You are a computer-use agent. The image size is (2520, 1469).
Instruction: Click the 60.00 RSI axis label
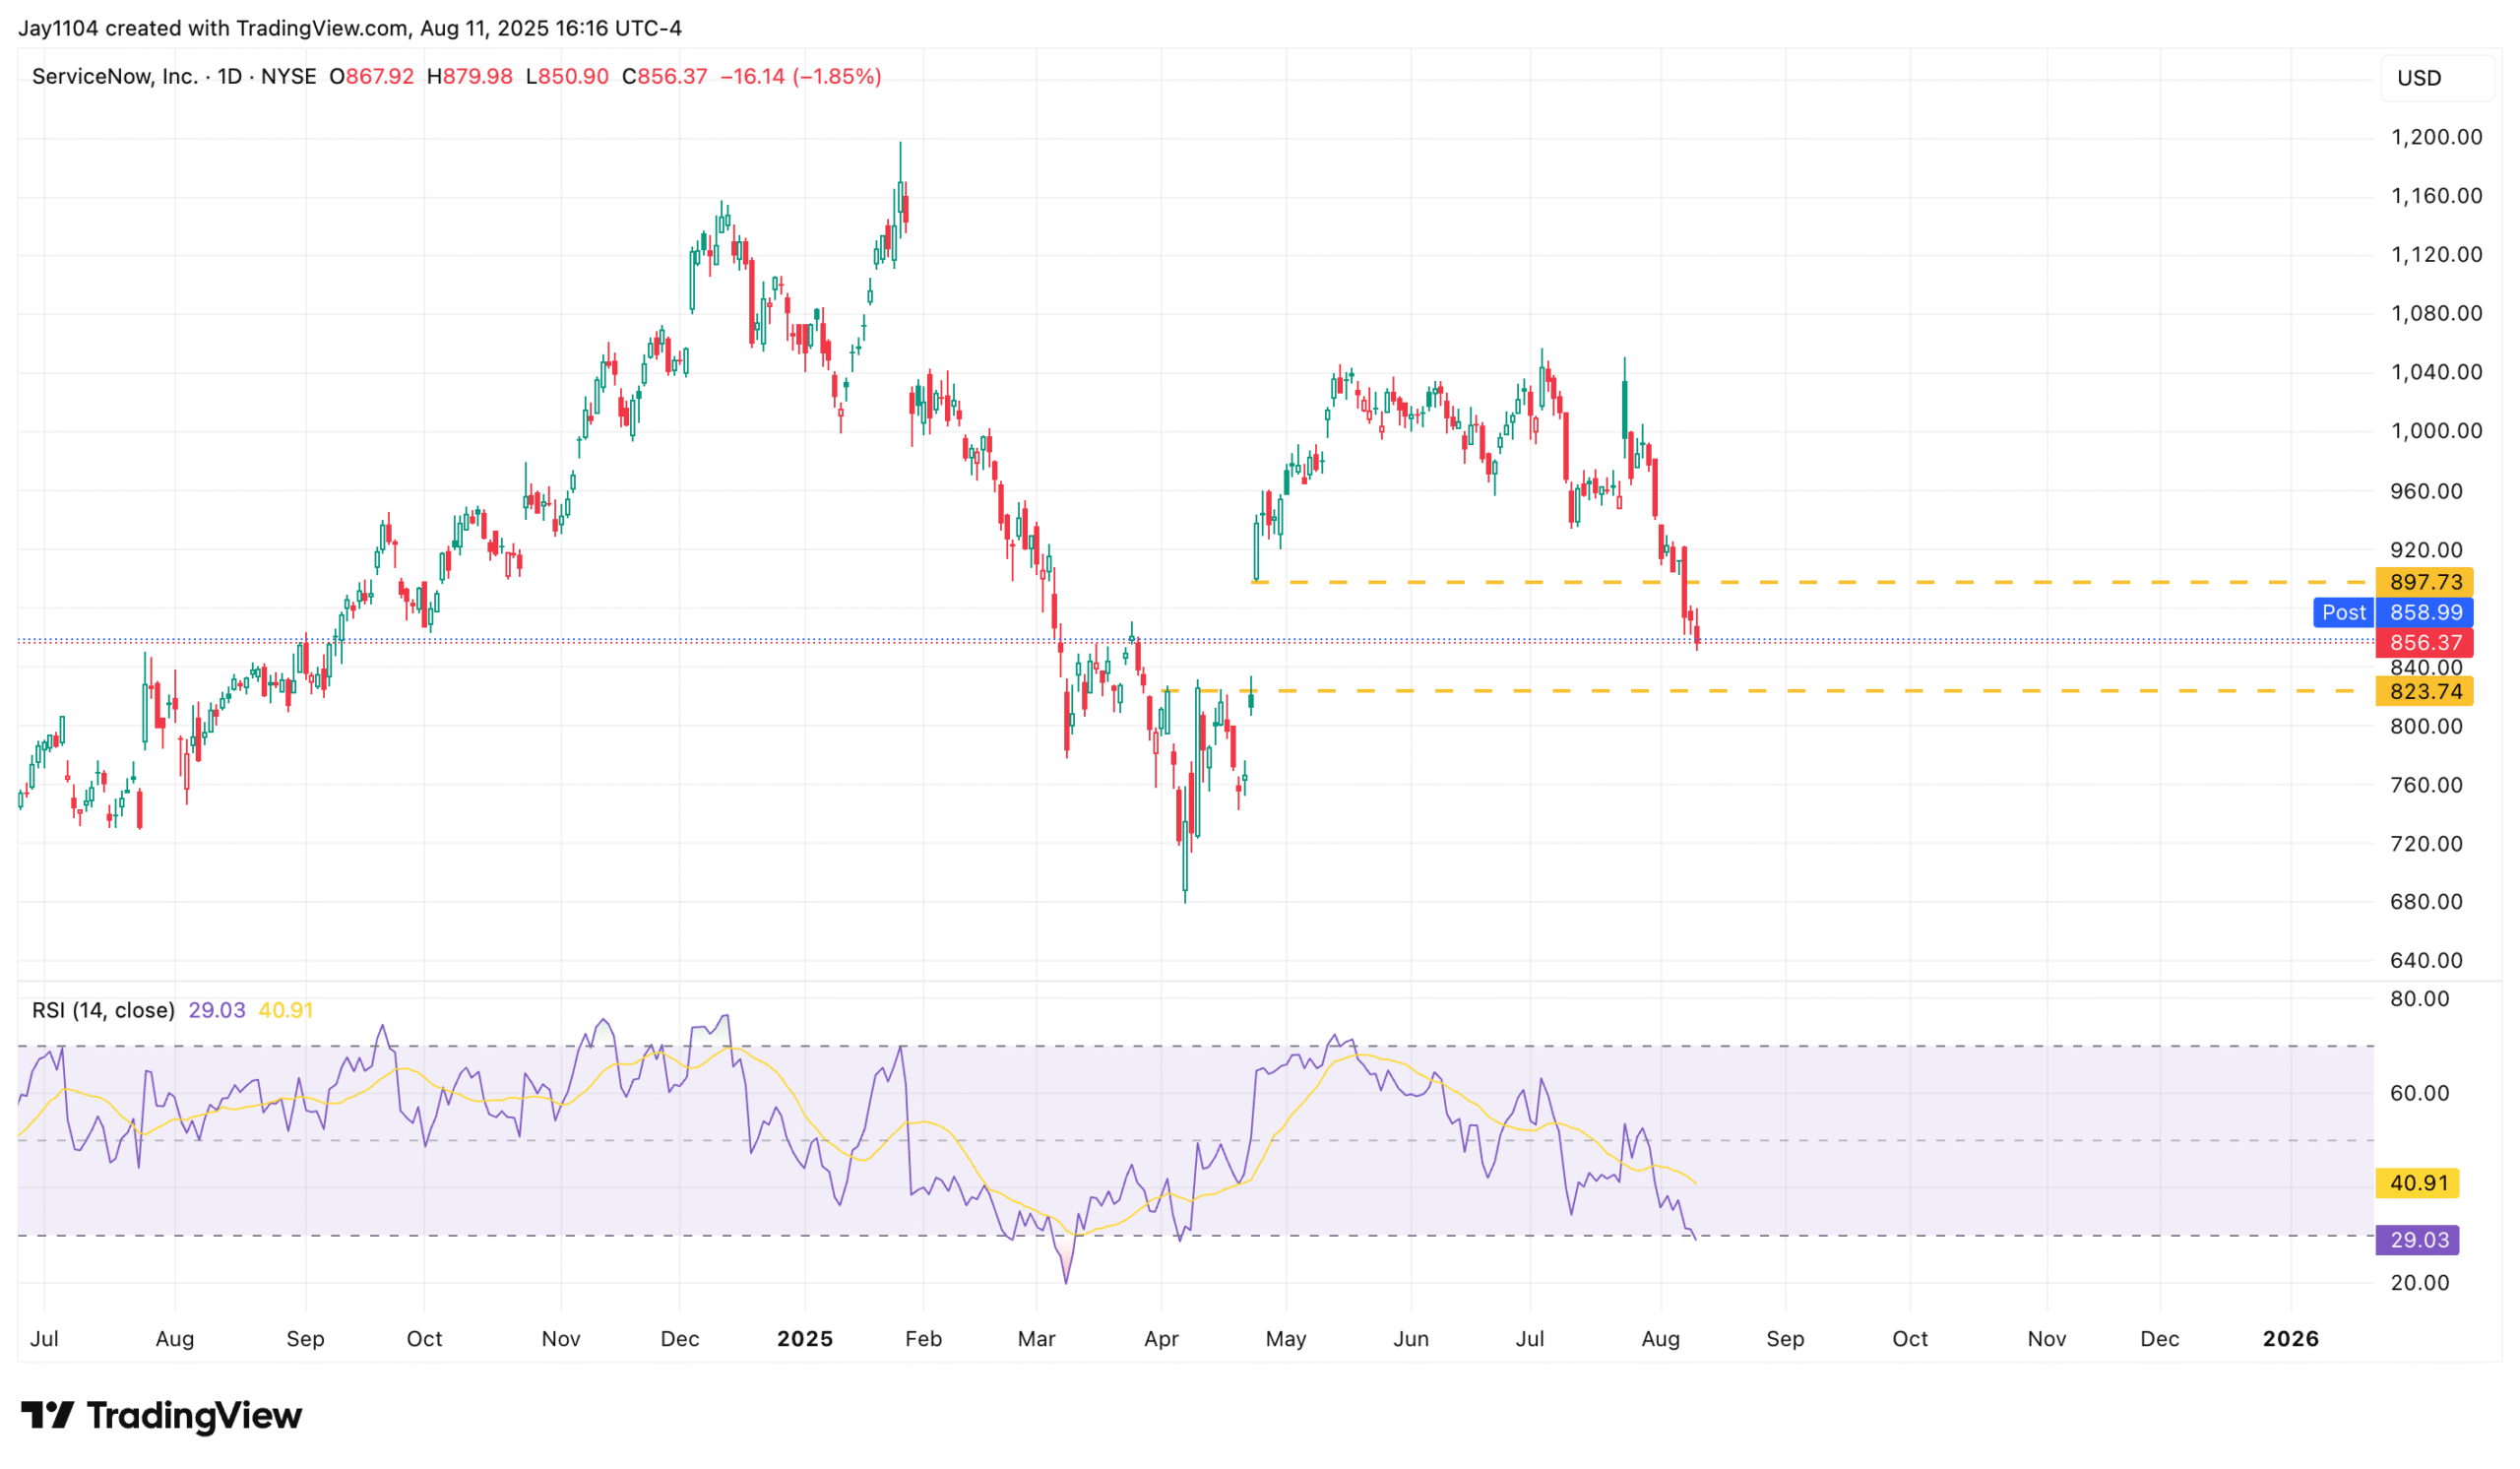(x=2419, y=1094)
